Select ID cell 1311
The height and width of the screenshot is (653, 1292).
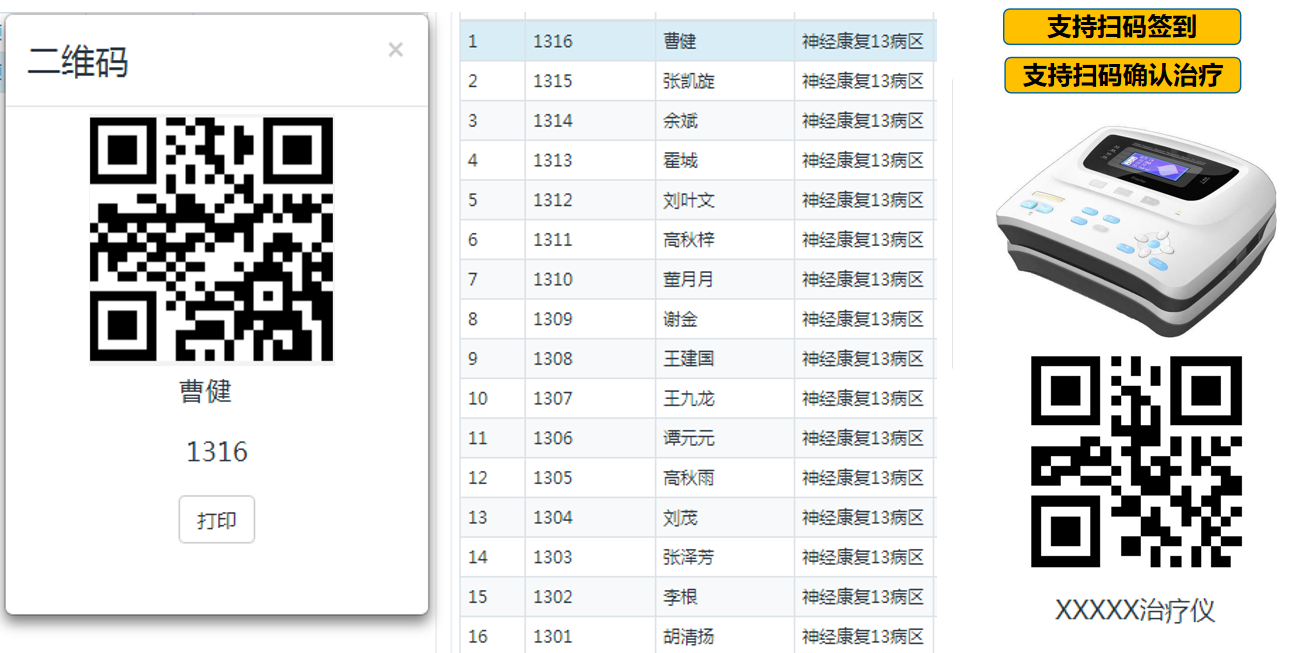pos(553,240)
